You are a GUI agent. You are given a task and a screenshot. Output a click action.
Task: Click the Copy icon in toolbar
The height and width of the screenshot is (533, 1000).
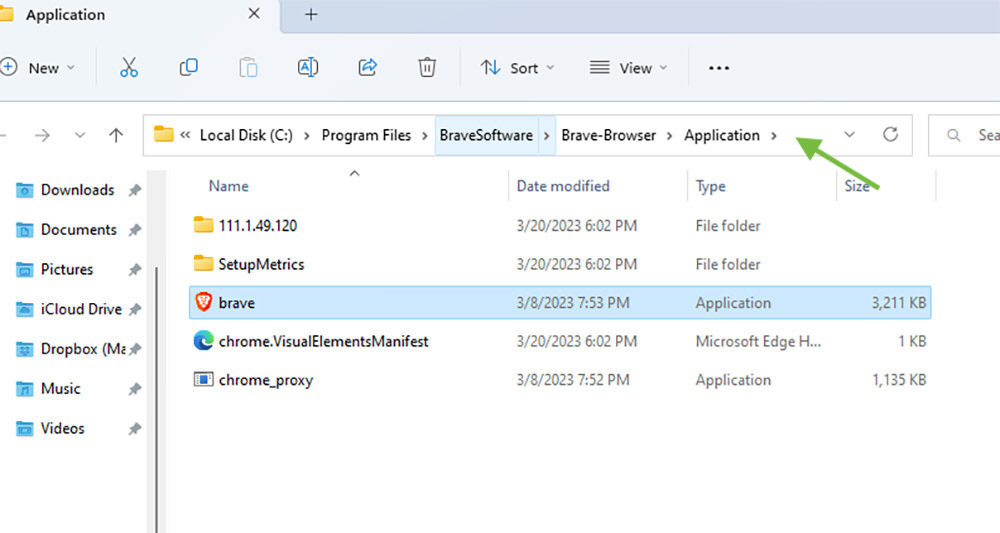[x=189, y=68]
